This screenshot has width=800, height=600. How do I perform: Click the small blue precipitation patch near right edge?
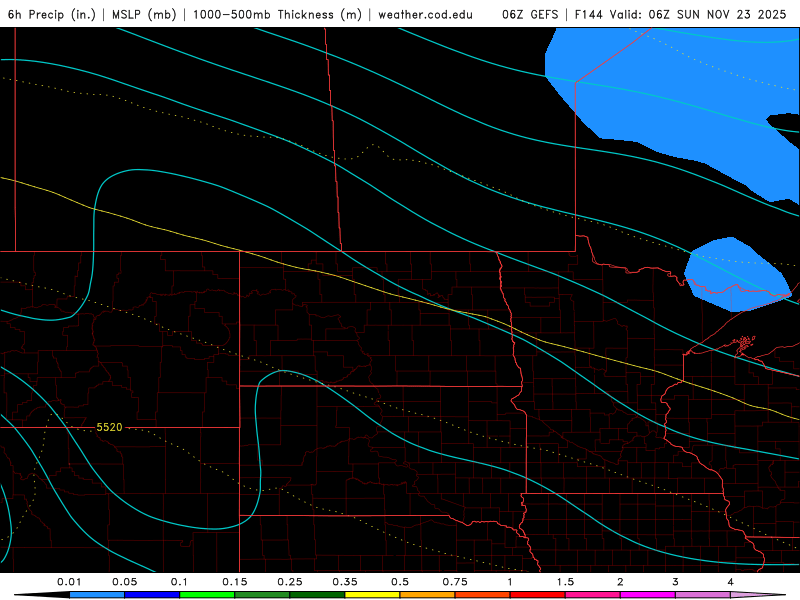737,276
